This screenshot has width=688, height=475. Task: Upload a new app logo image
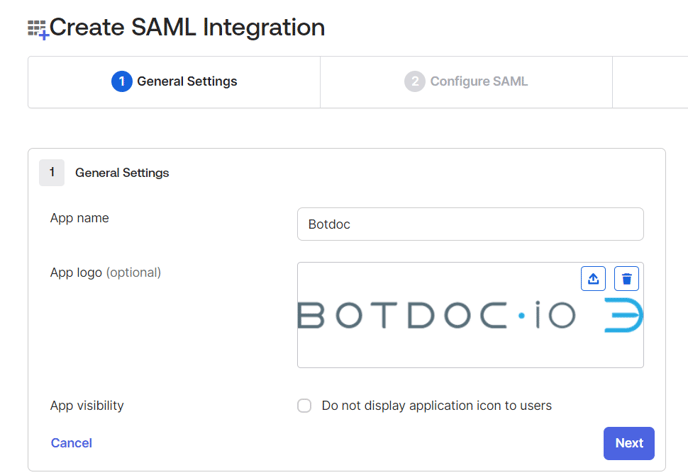pos(593,278)
